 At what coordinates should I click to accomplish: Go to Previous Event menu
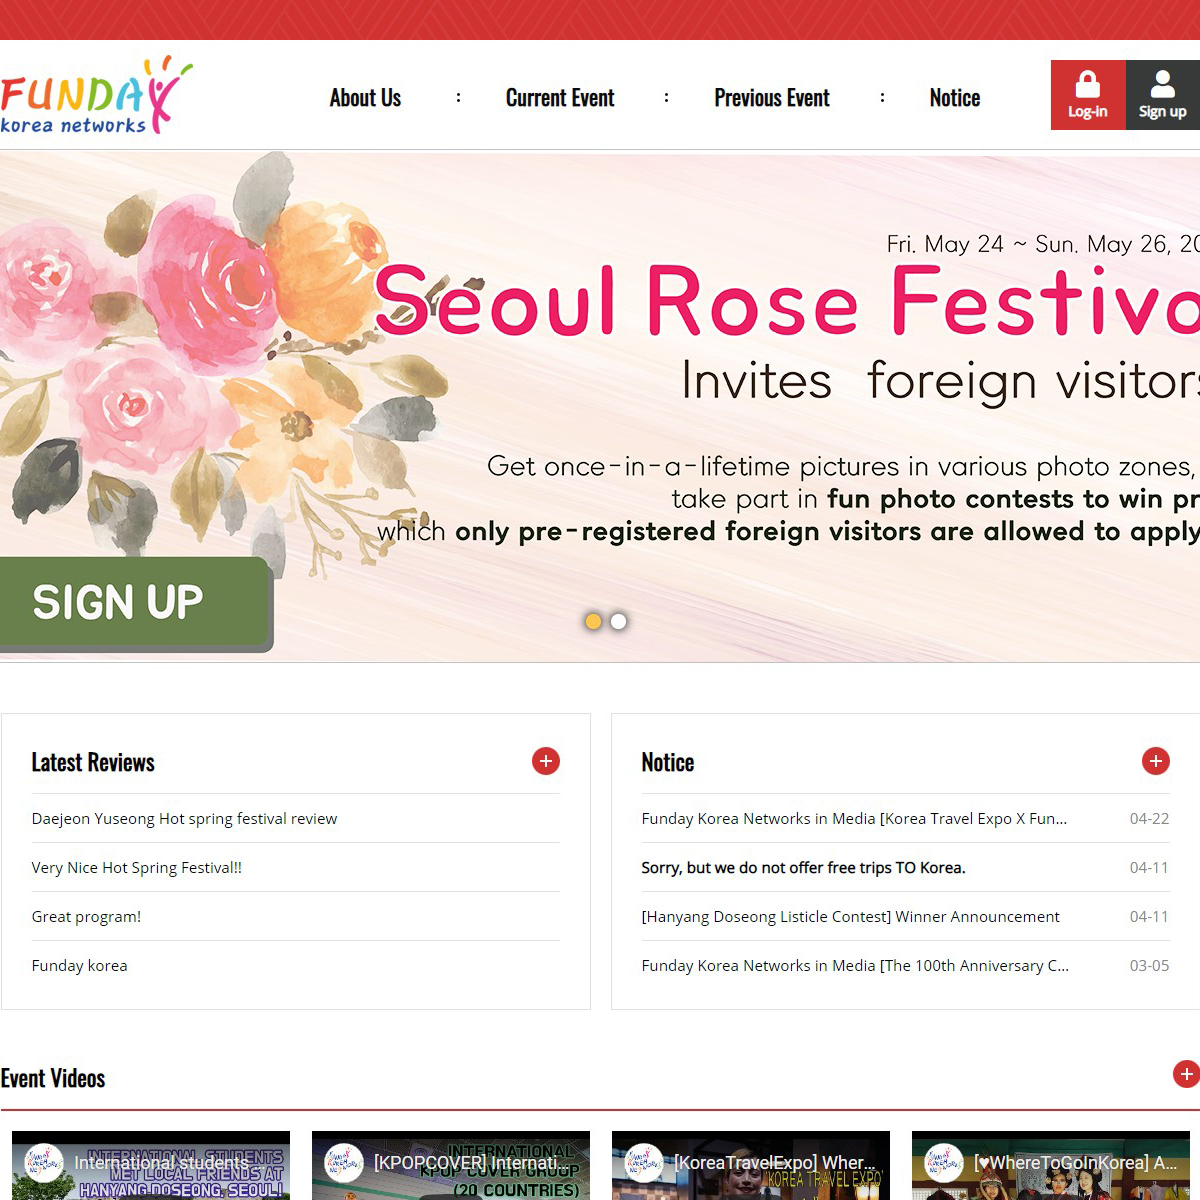[771, 98]
